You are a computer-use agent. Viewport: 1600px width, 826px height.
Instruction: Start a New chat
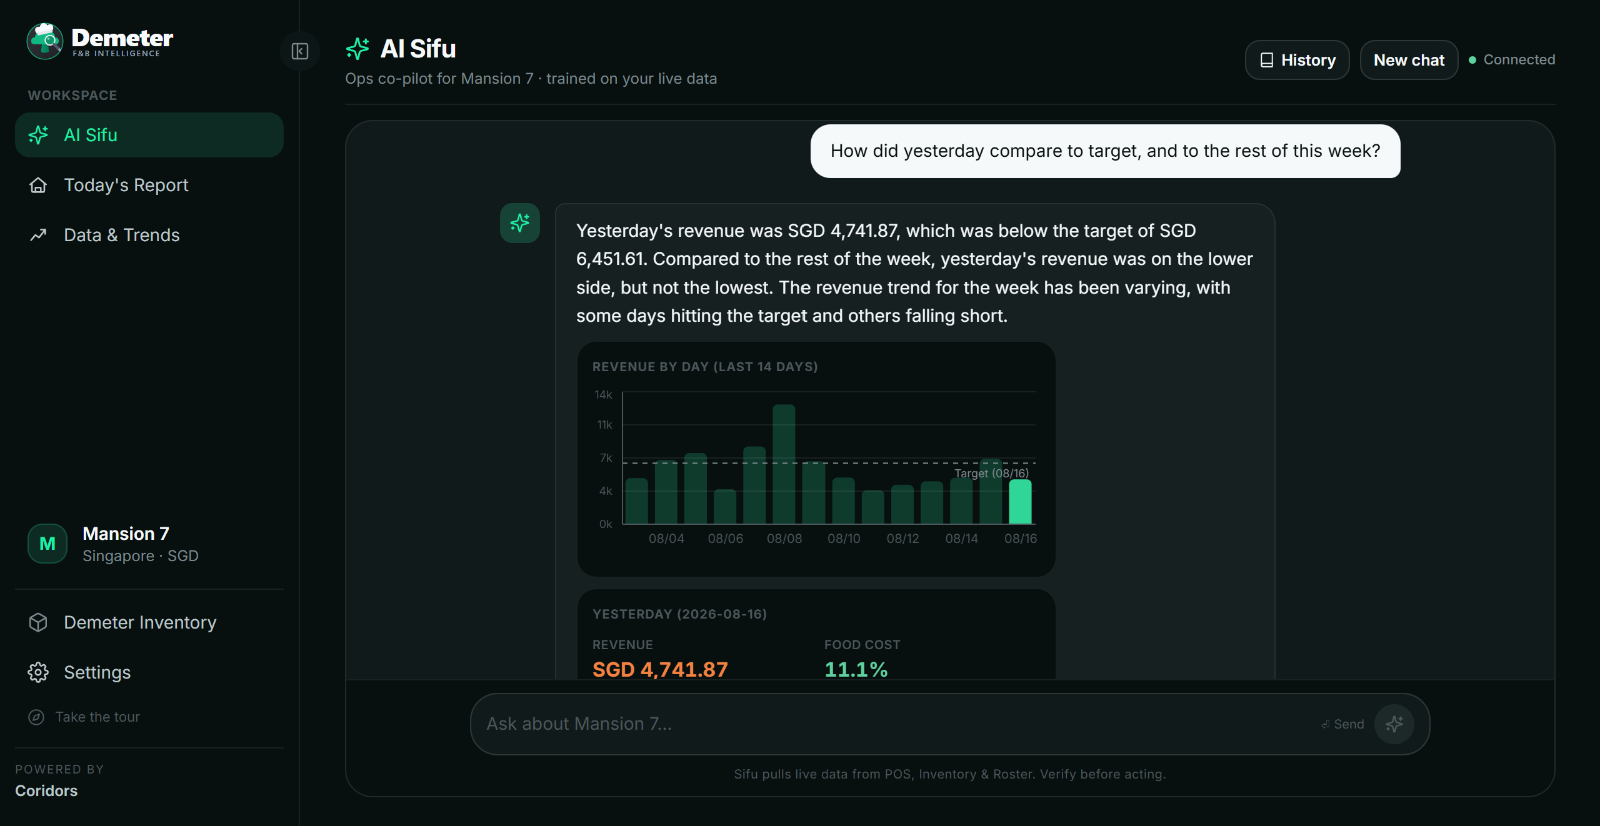point(1409,60)
